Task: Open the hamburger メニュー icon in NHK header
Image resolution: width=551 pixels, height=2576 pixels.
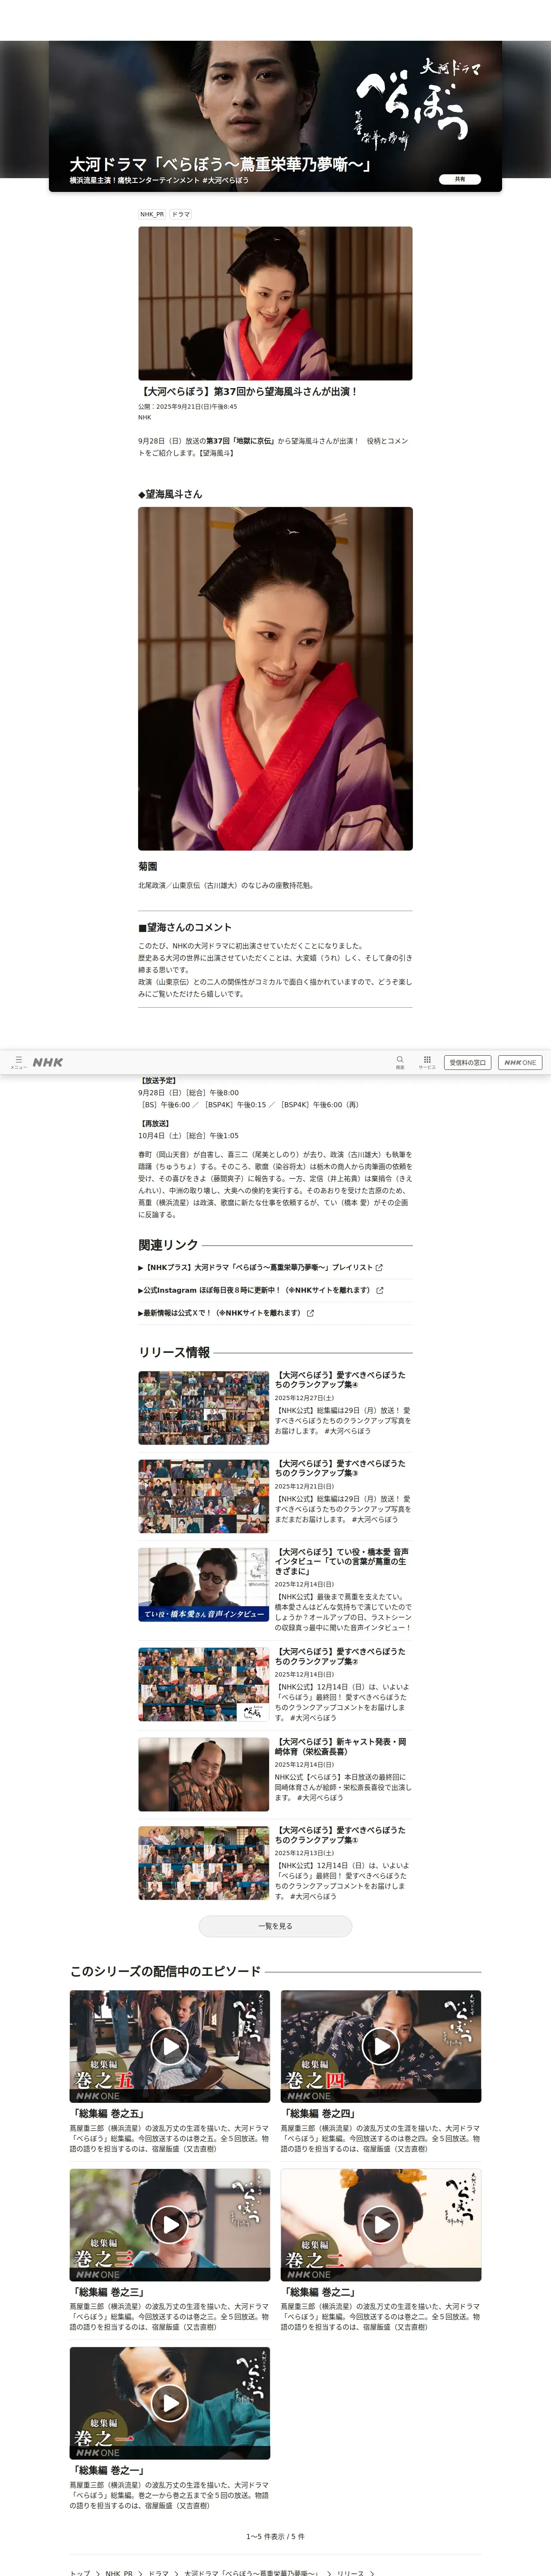Action: 18,1062
